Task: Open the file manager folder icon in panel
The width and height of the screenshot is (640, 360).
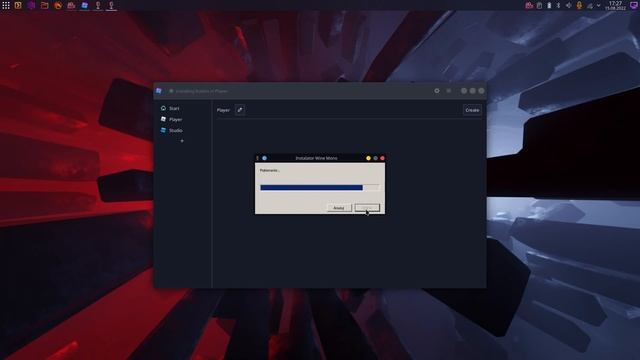Action: pyautogui.click(x=44, y=5)
